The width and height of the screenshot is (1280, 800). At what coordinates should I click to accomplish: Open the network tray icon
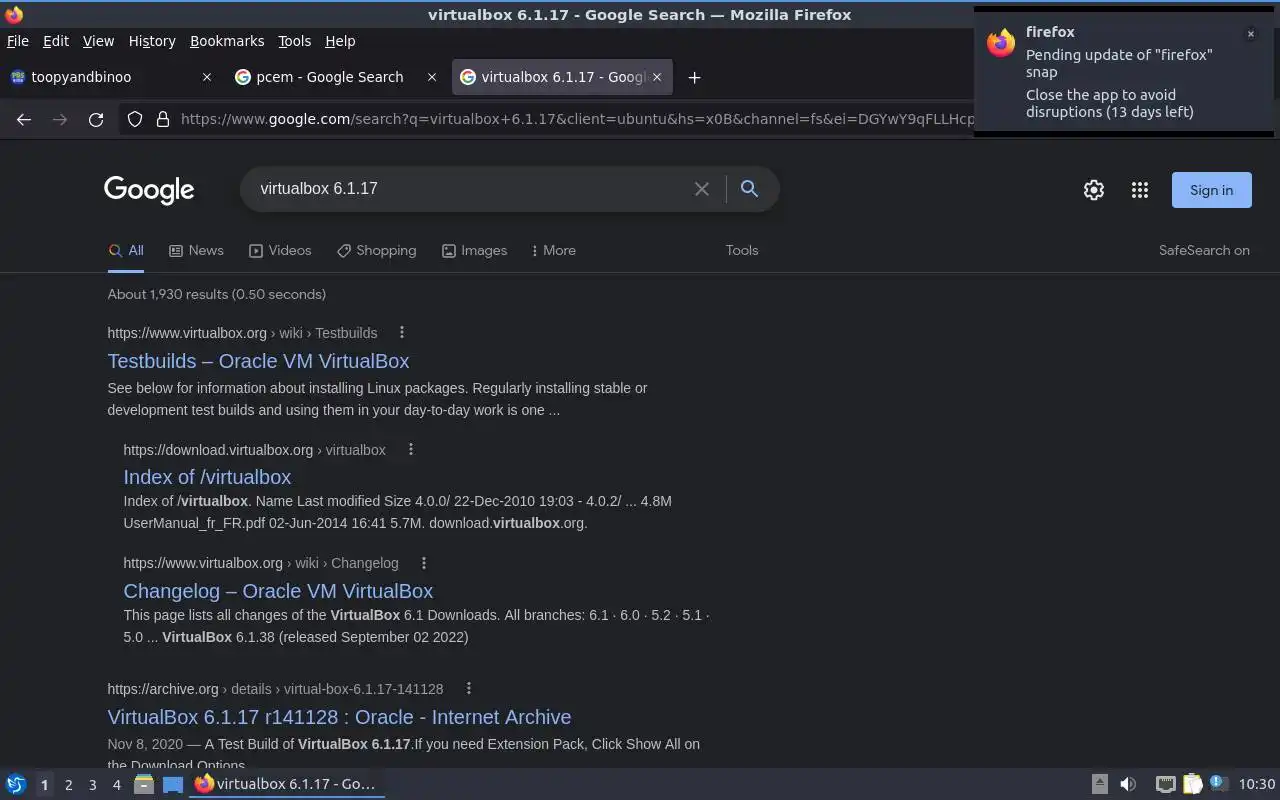point(1165,784)
